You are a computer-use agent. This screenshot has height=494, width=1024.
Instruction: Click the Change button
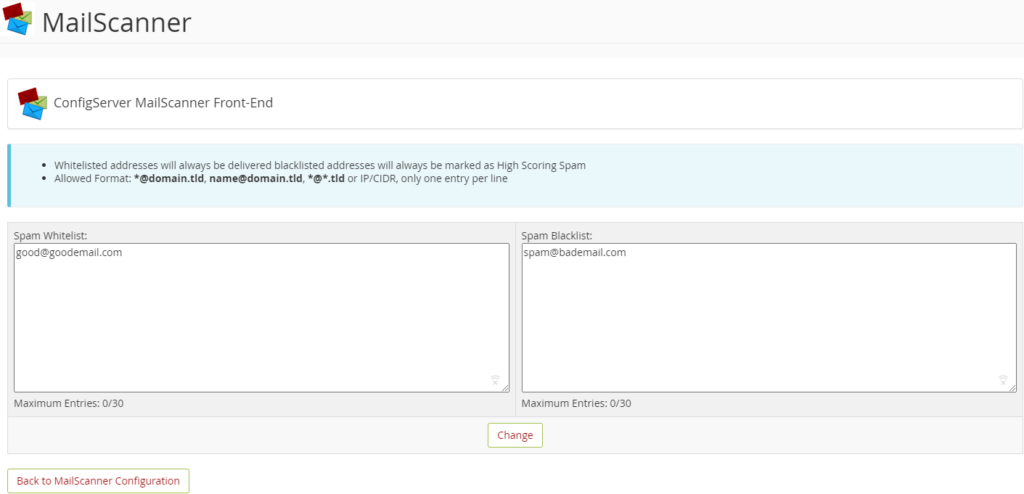[x=515, y=435]
